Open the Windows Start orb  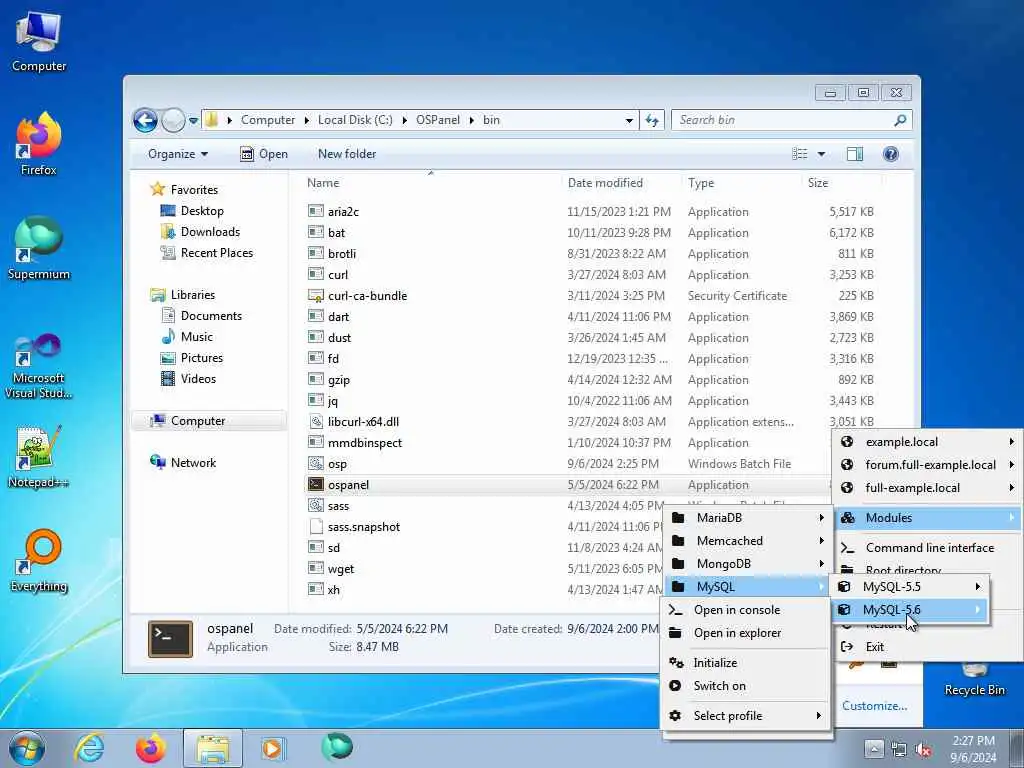(27, 748)
